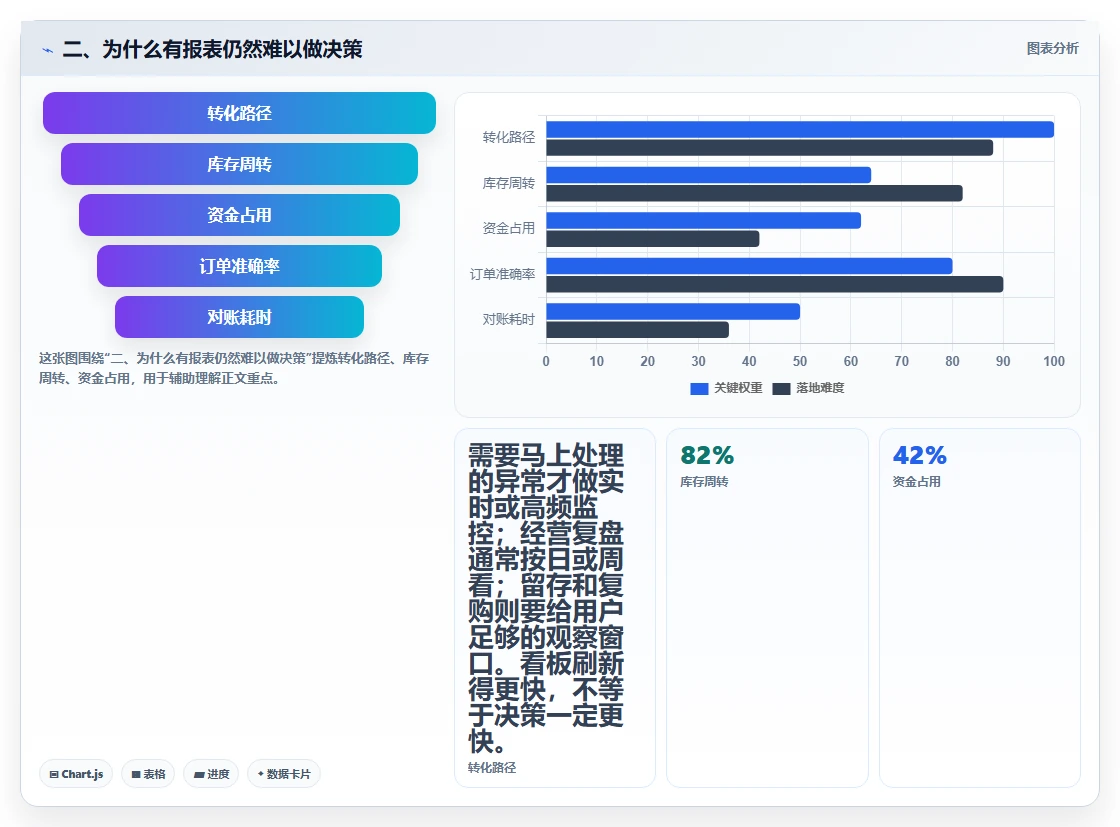Click the Chart.js tag chip
The image size is (1120, 827).
pyautogui.click(x=76, y=774)
